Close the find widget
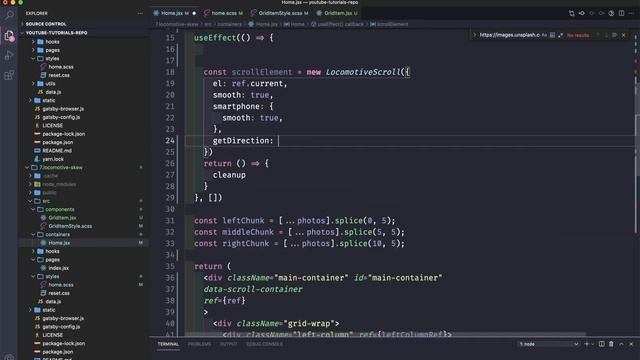 click(x=624, y=36)
